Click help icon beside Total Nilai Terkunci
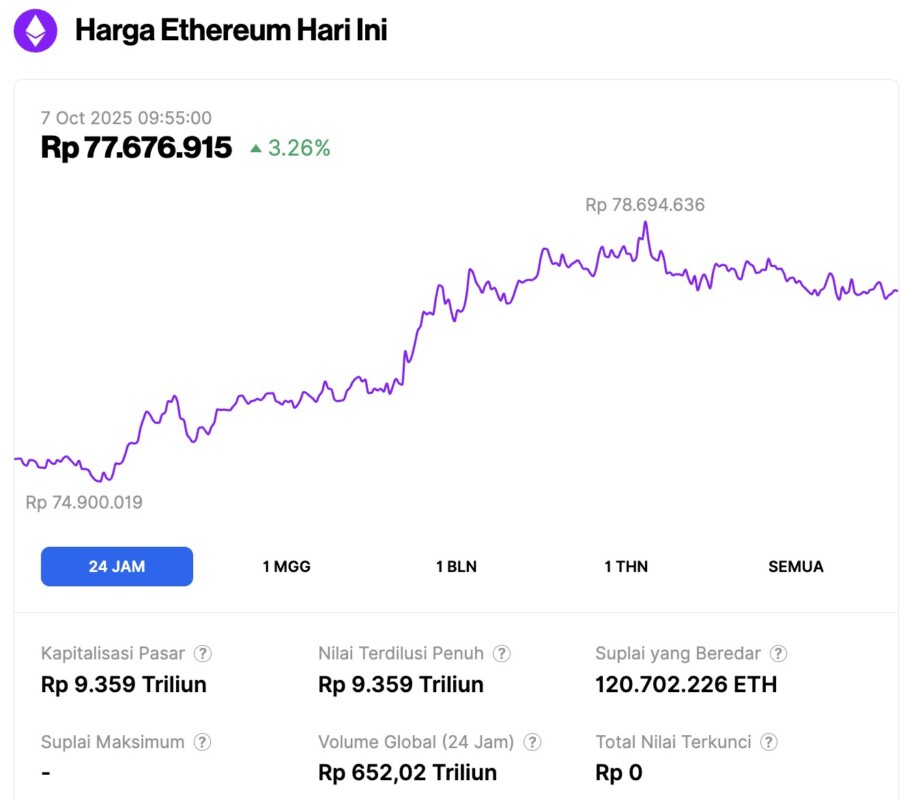This screenshot has height=800, width=901. [x=769, y=742]
